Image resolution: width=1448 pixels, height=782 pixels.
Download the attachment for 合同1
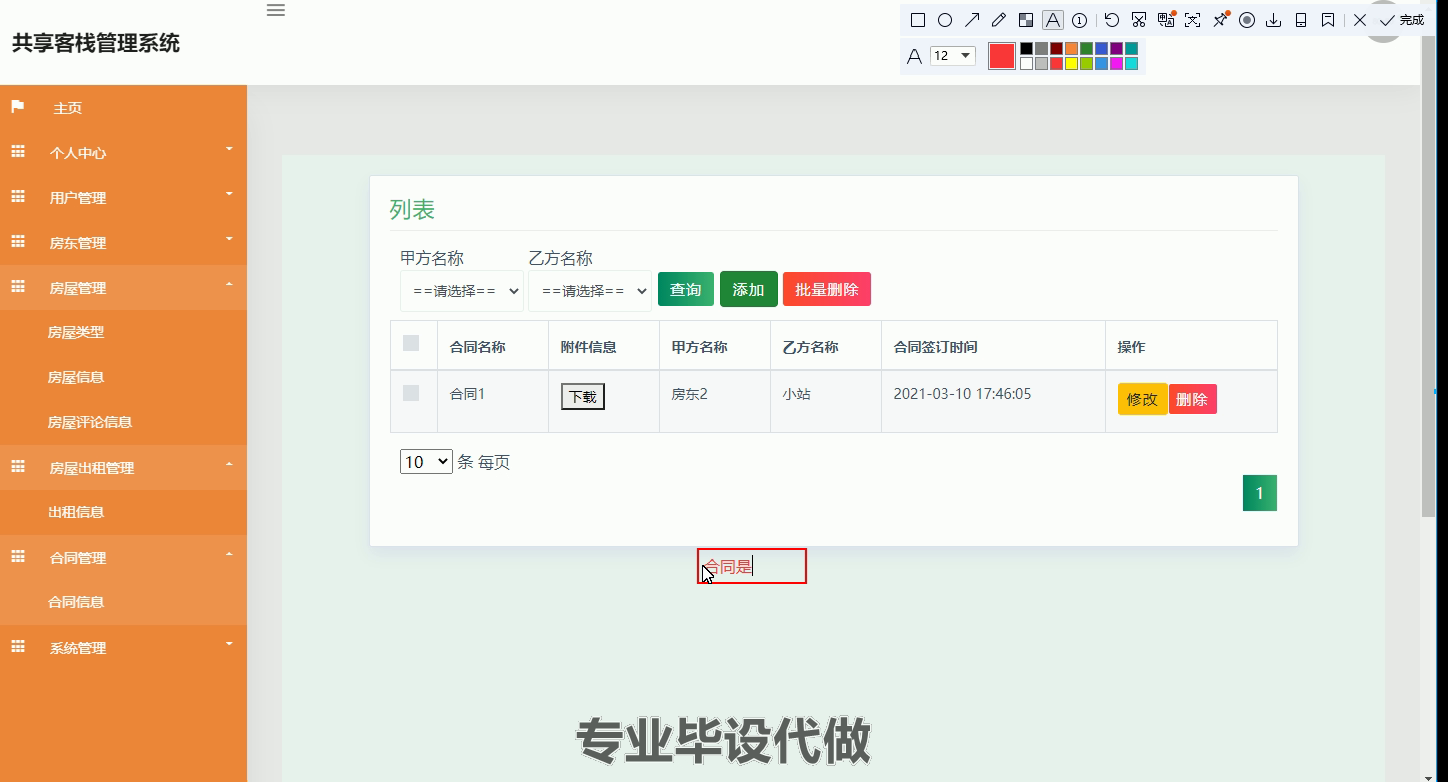[582, 397]
